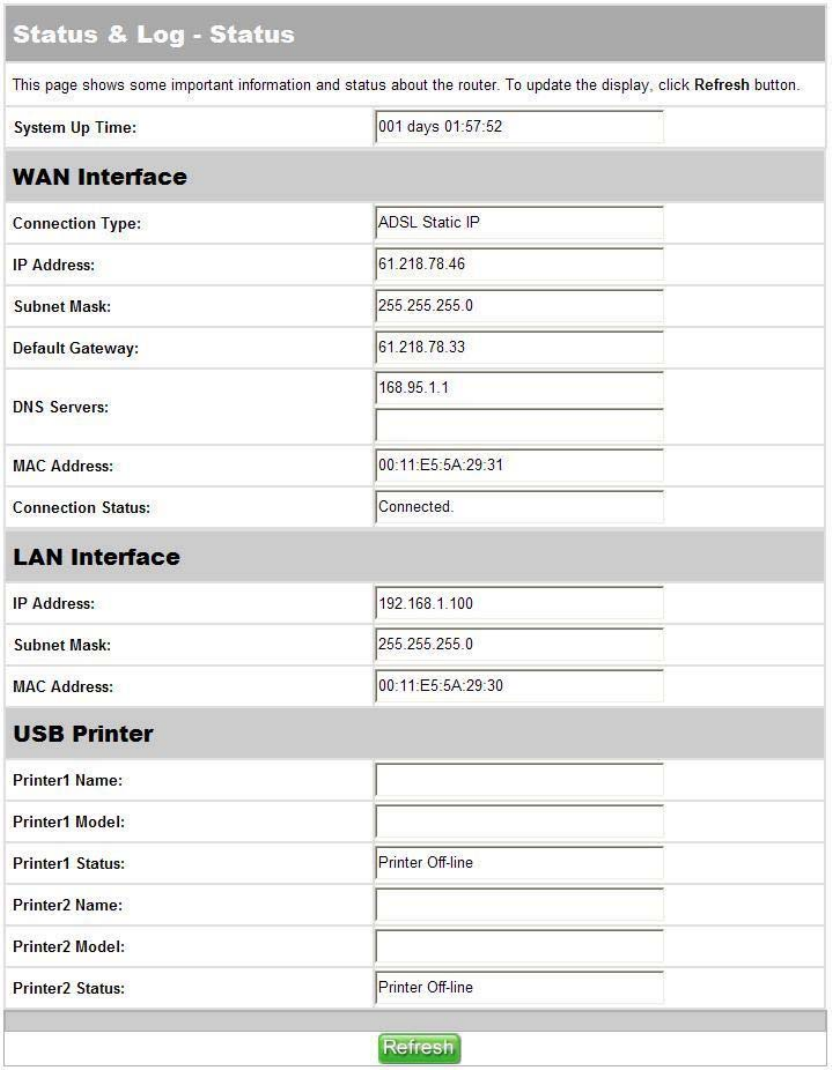The width and height of the screenshot is (832, 1070).
Task: Click the empty Printer2 Model field
Action: click(x=518, y=946)
